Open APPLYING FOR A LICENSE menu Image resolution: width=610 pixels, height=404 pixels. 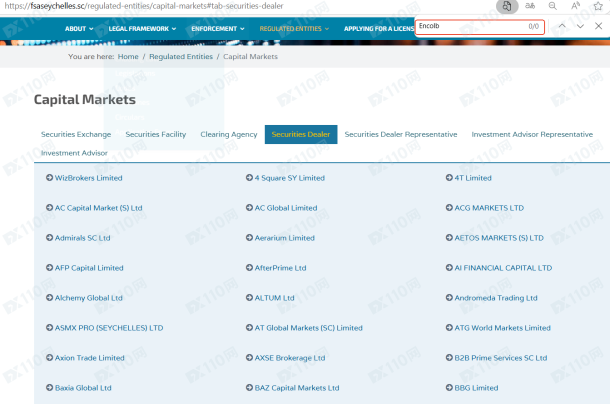379,28
